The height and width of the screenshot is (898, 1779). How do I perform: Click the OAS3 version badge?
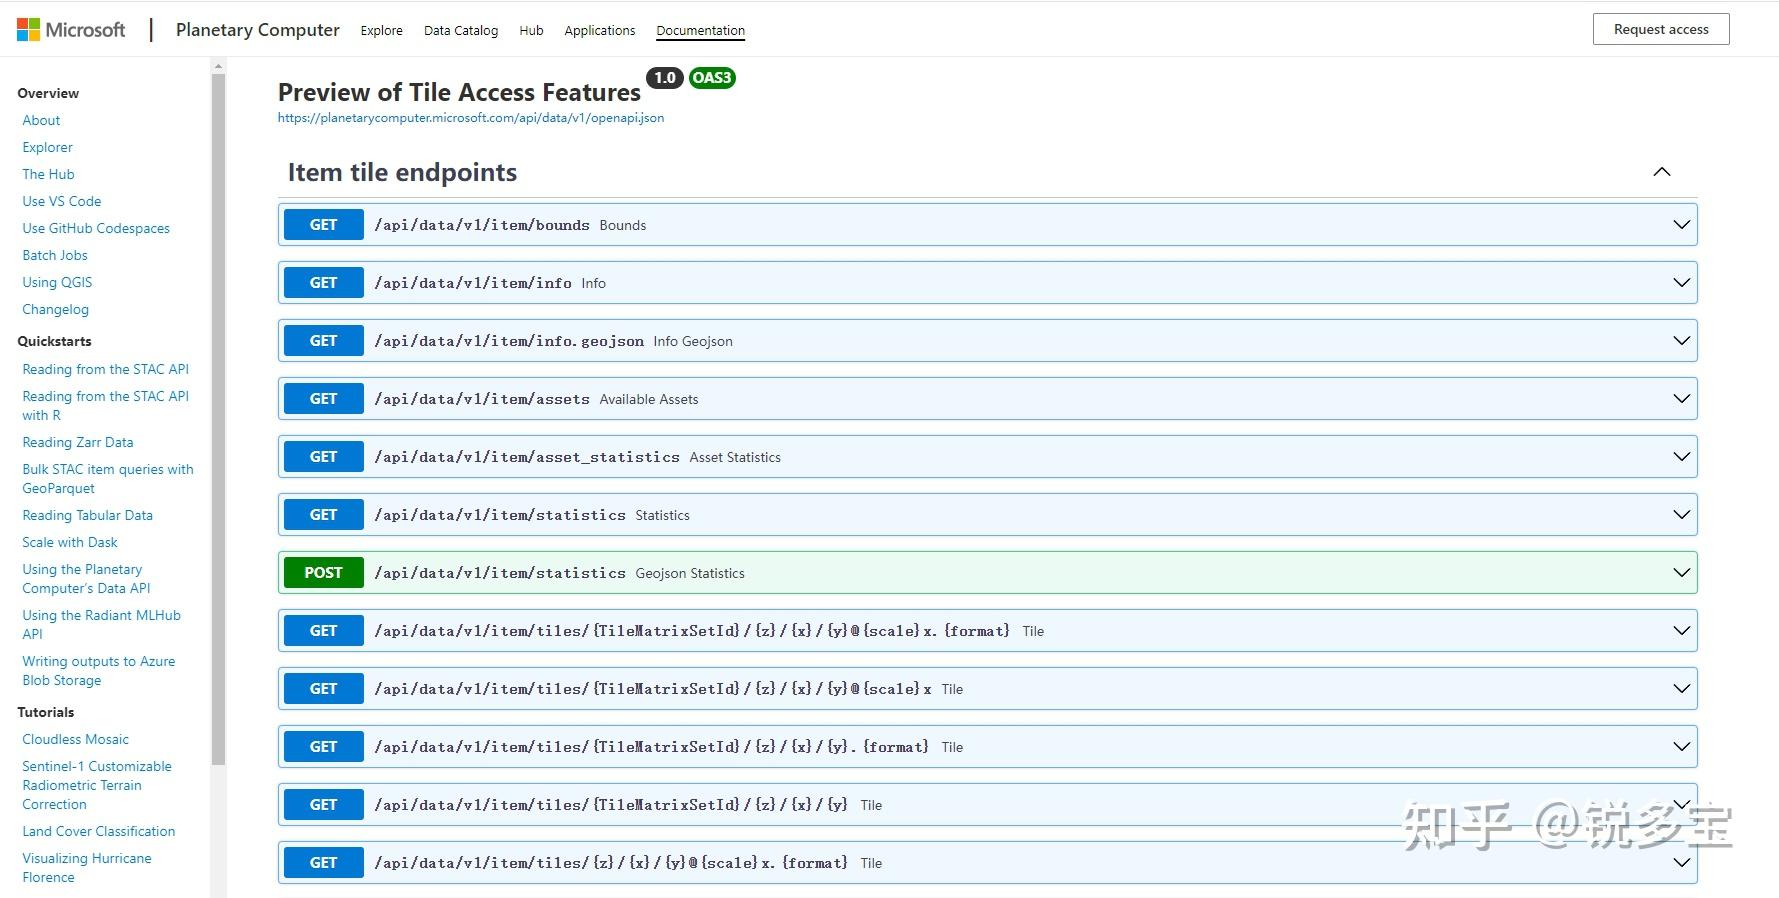pos(712,78)
